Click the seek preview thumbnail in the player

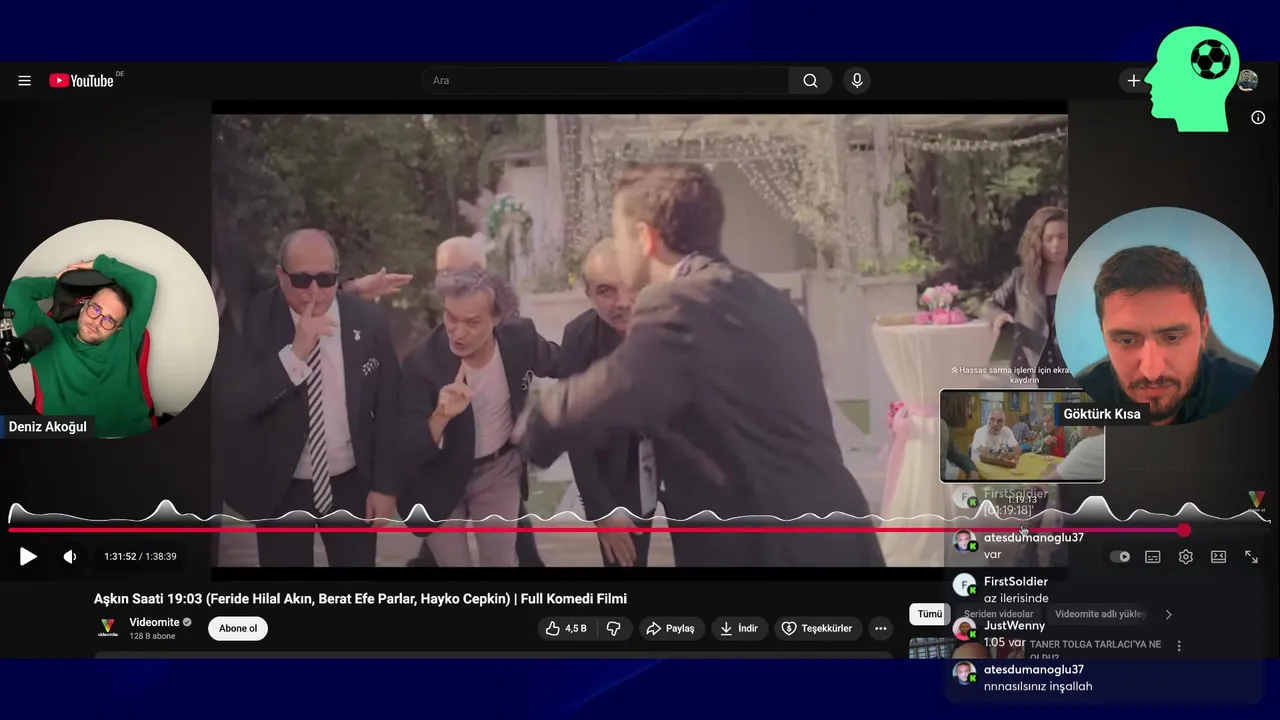point(1022,436)
